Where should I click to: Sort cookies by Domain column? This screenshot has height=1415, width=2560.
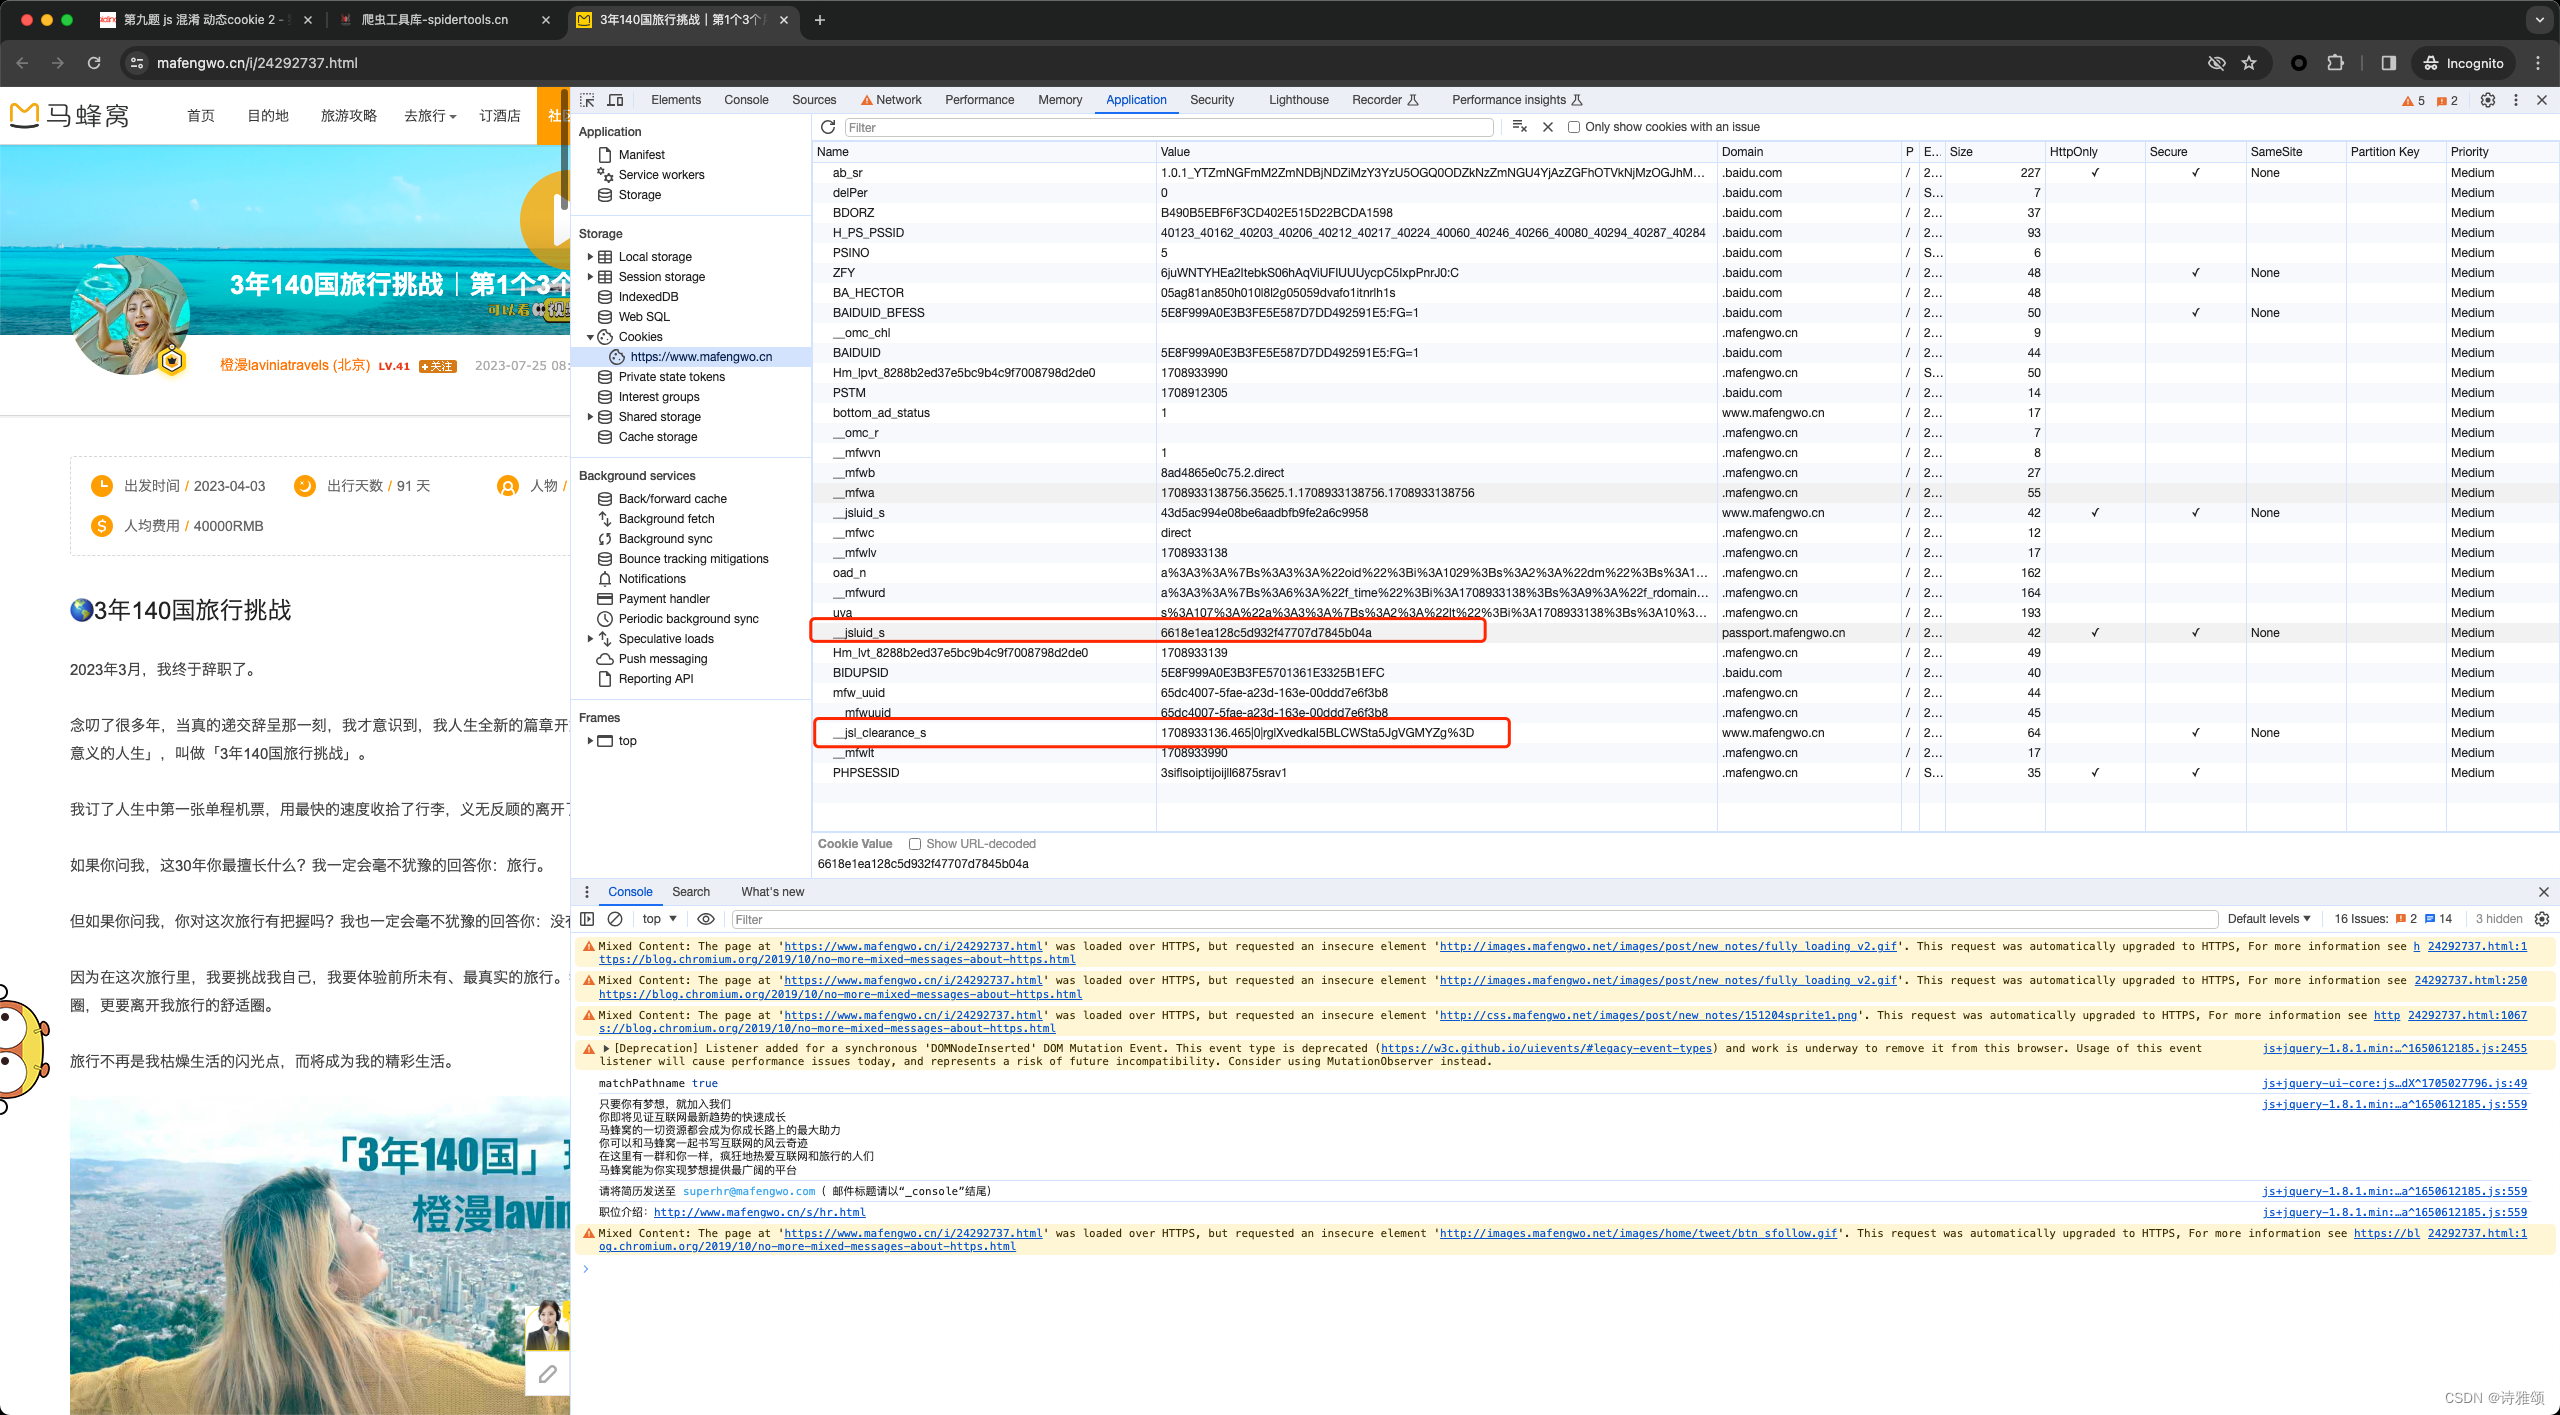point(1808,152)
